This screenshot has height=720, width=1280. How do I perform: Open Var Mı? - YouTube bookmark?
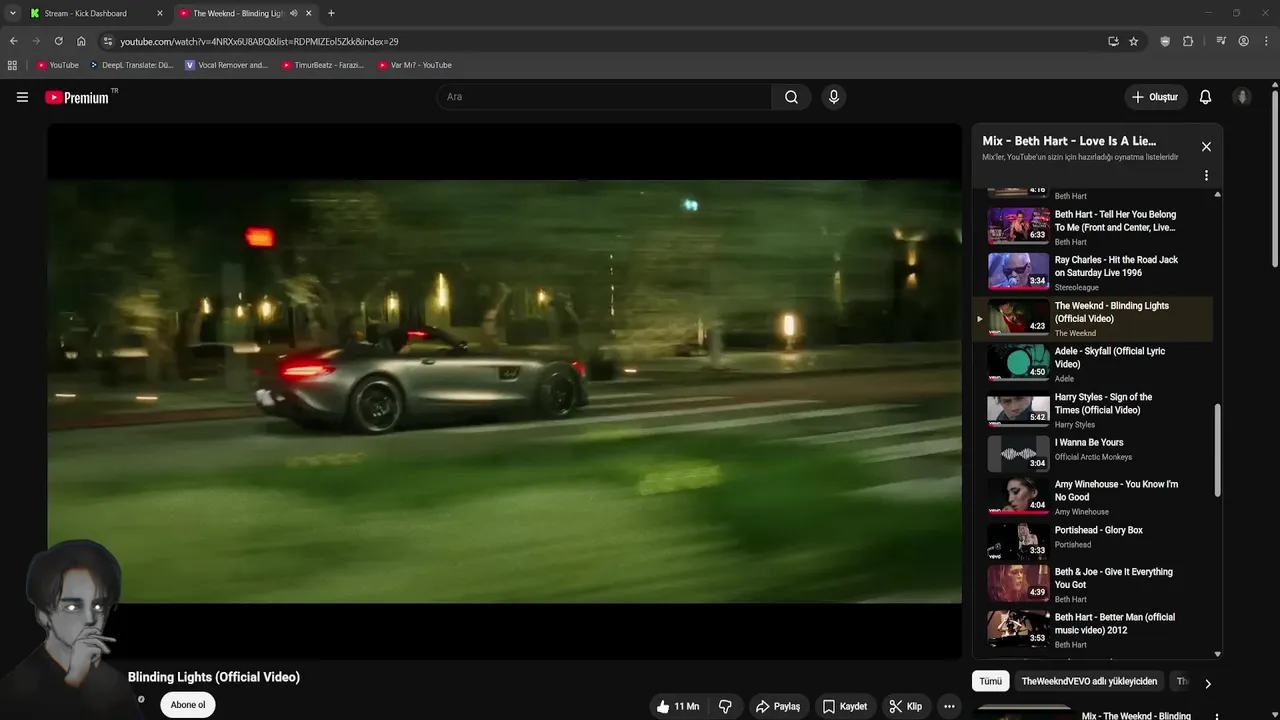pyautogui.click(x=415, y=65)
